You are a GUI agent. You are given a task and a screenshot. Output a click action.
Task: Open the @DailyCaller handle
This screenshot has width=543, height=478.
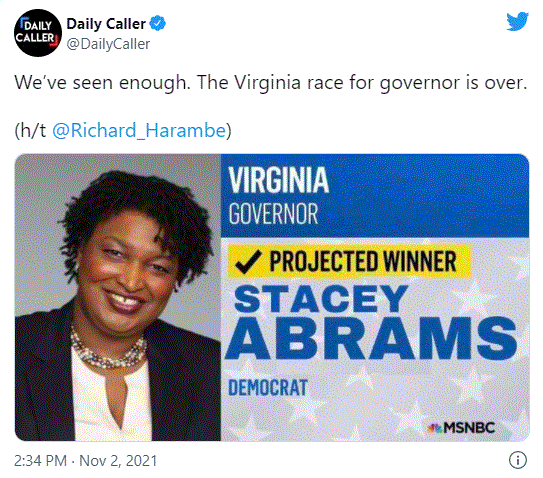(x=108, y=44)
